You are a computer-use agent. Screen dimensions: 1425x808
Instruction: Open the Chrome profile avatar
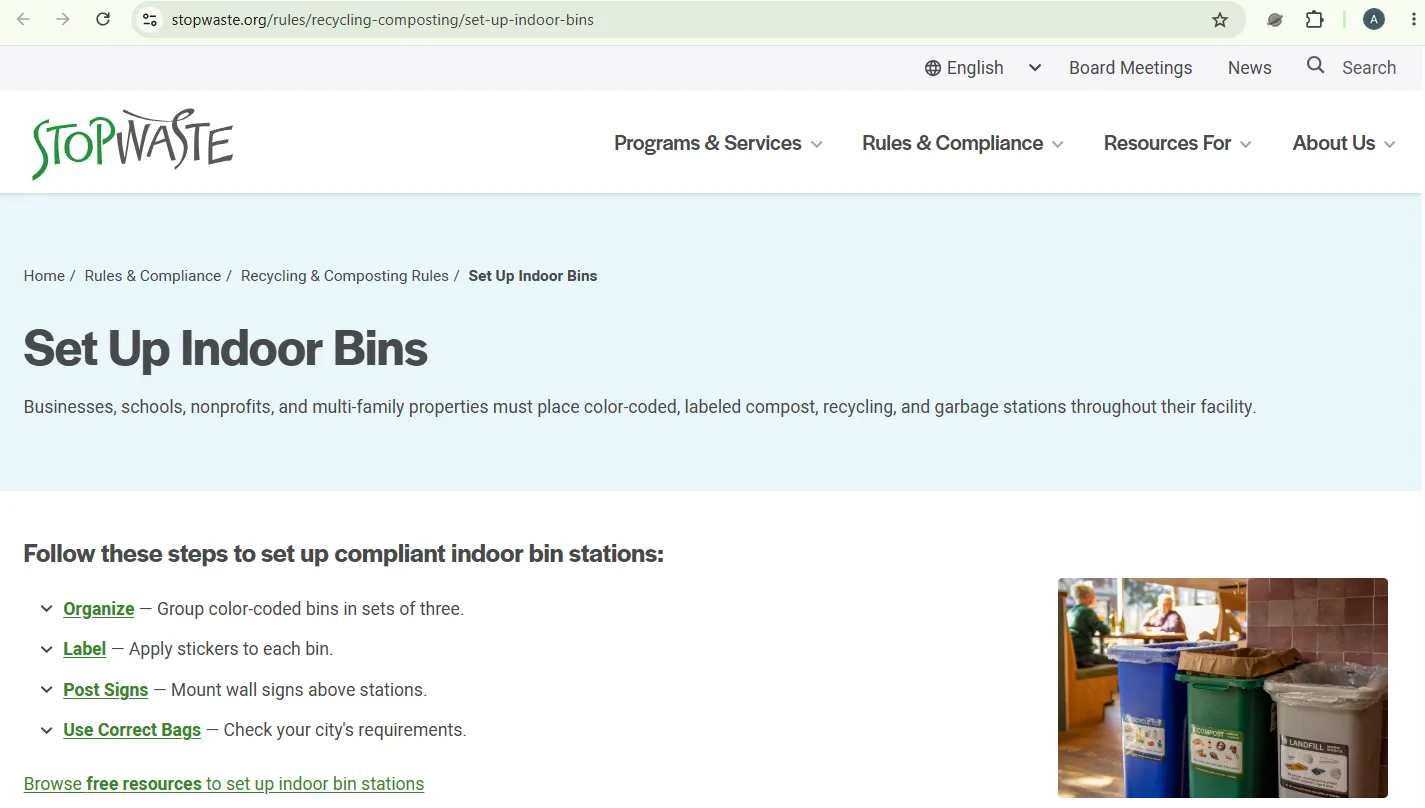(x=1374, y=19)
